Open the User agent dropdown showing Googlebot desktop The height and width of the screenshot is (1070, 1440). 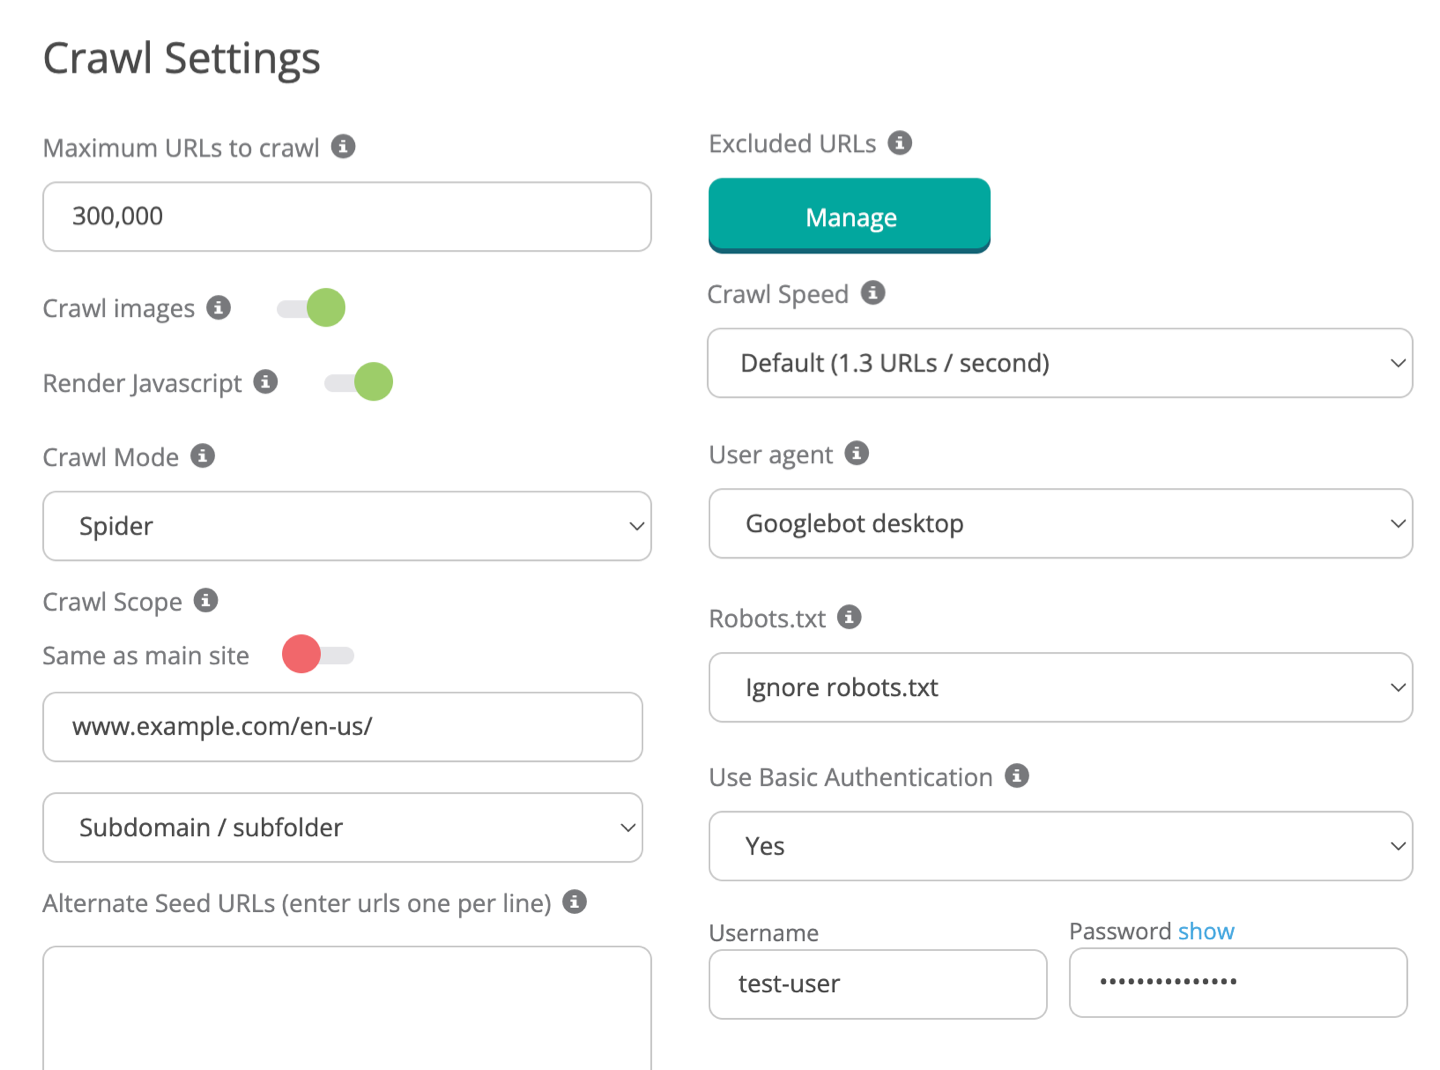point(1060,524)
